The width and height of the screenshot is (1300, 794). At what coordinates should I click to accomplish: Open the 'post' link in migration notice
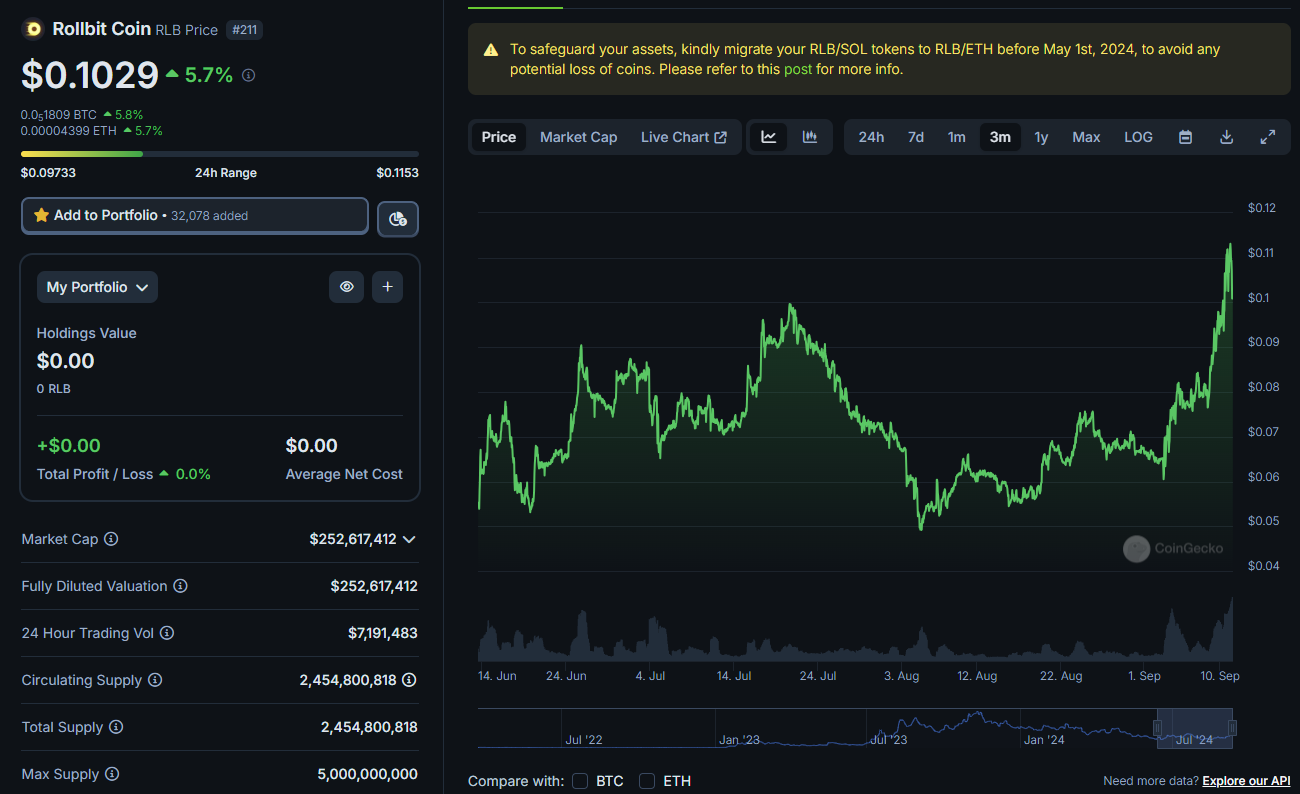coord(798,69)
